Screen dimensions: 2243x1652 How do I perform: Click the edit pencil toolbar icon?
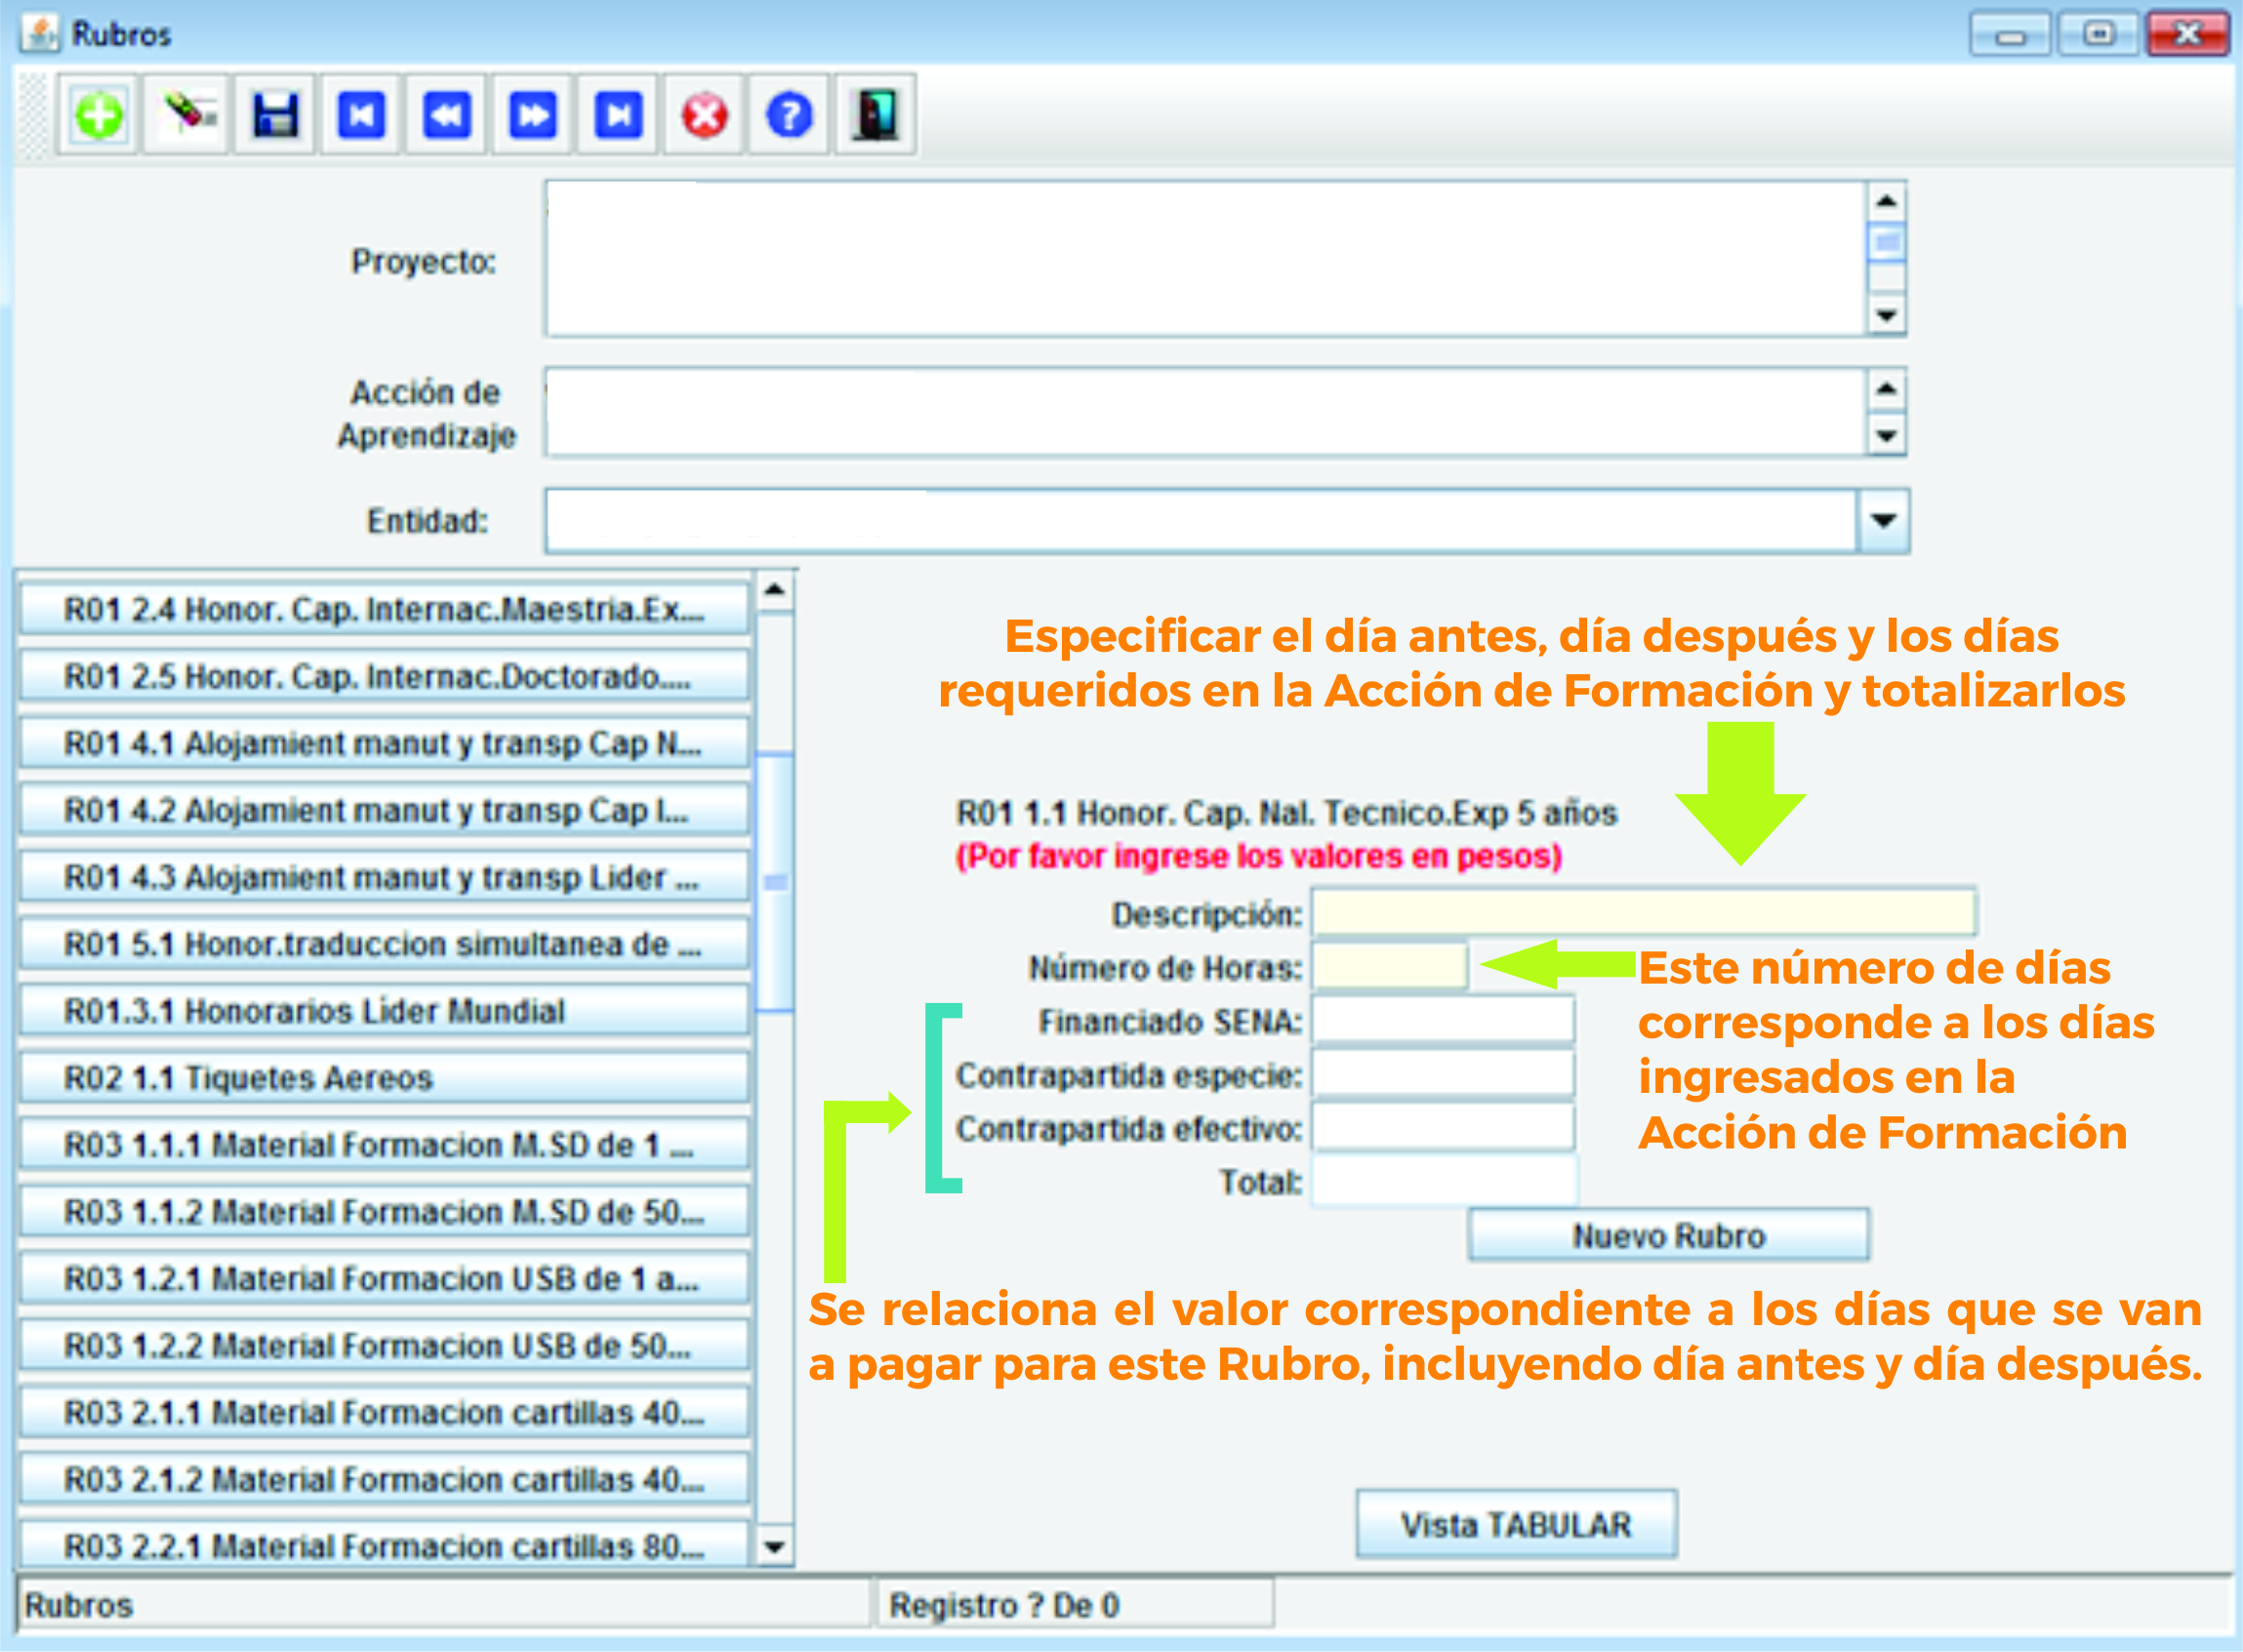click(187, 115)
